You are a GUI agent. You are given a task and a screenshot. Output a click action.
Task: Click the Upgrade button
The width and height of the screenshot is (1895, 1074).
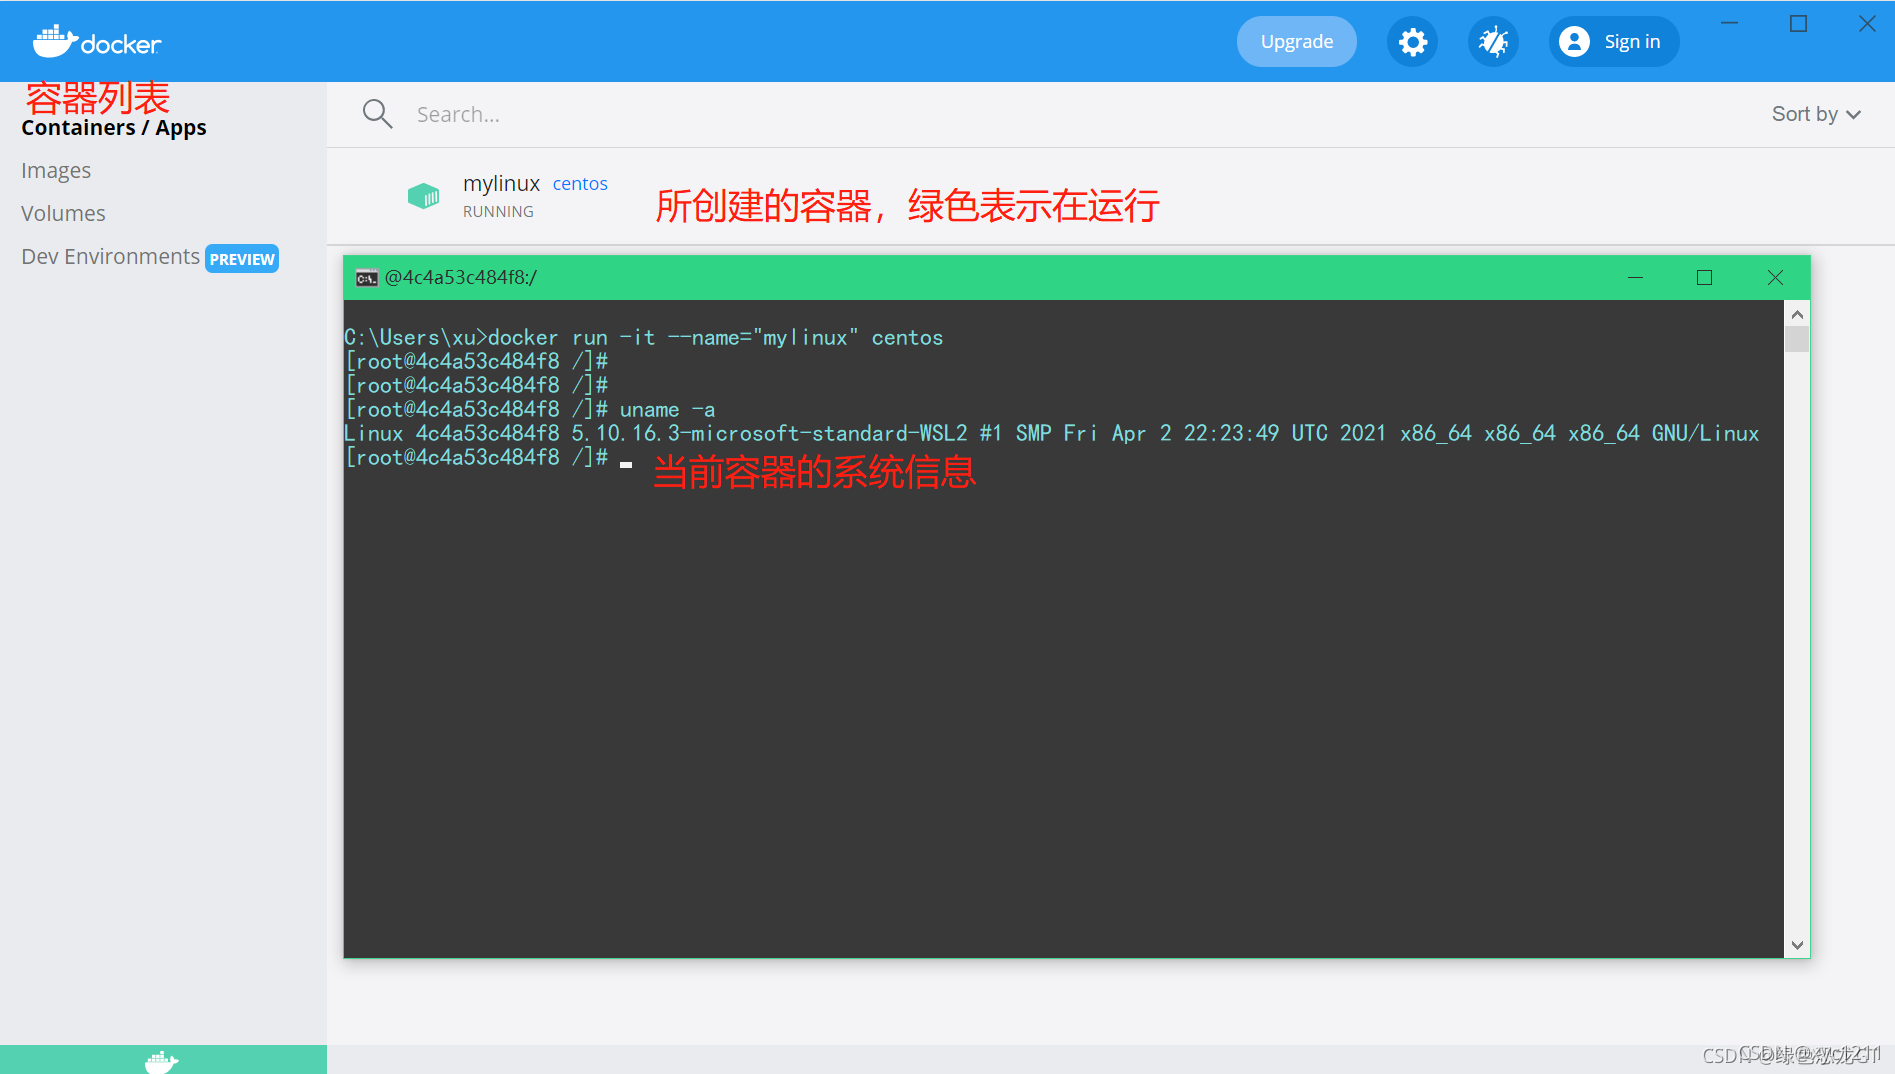pos(1296,41)
